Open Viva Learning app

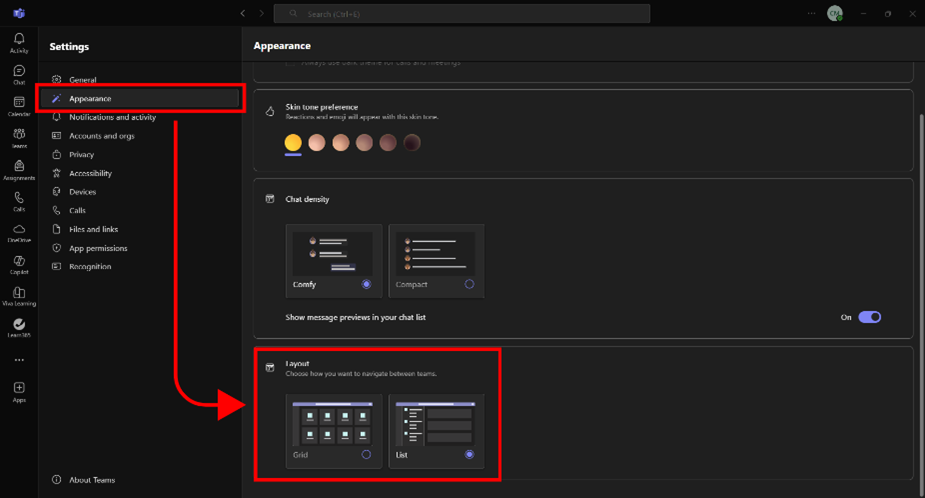[x=19, y=295]
